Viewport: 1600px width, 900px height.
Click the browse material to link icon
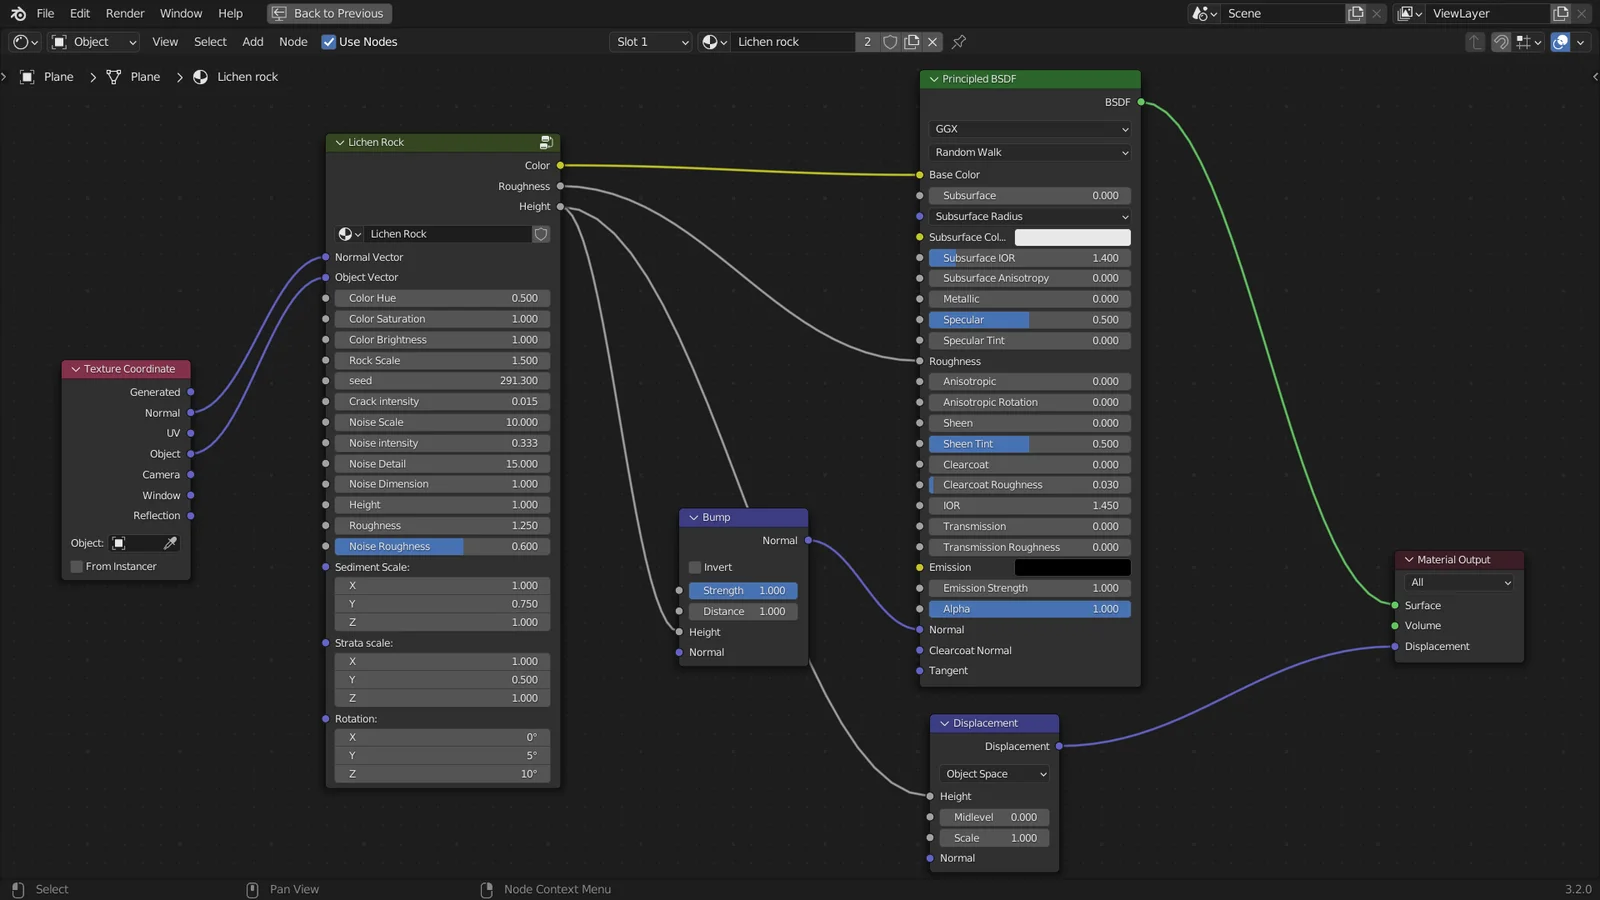[x=713, y=42]
